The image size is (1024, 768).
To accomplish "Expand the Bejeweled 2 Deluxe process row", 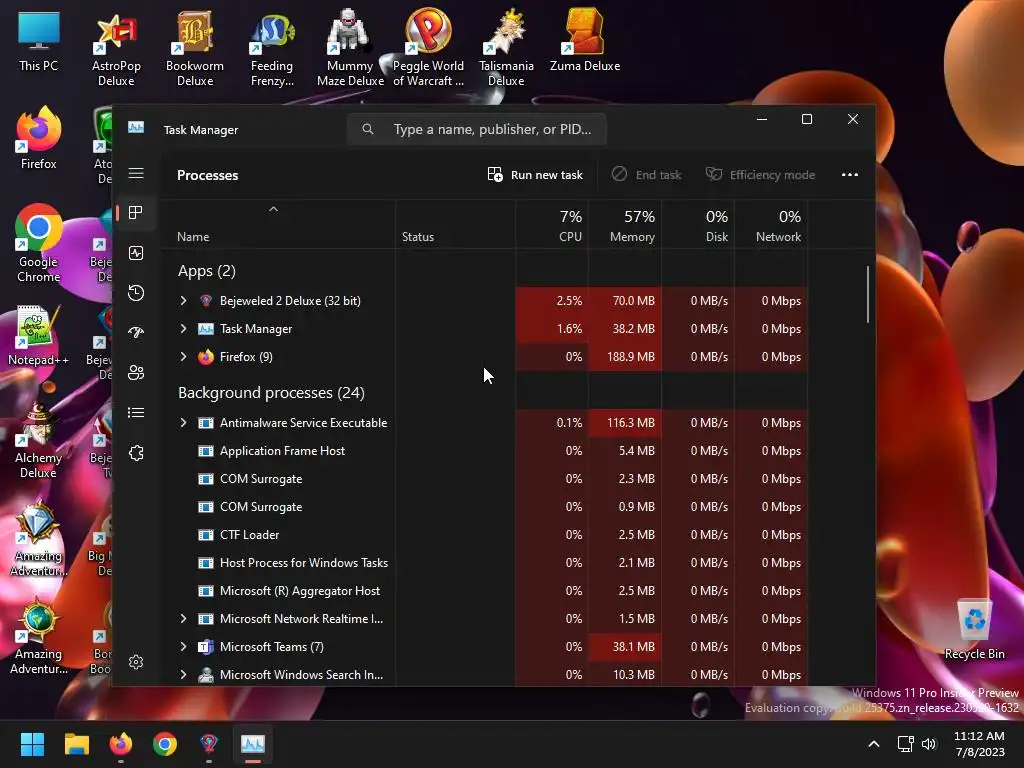I will tap(184, 300).
